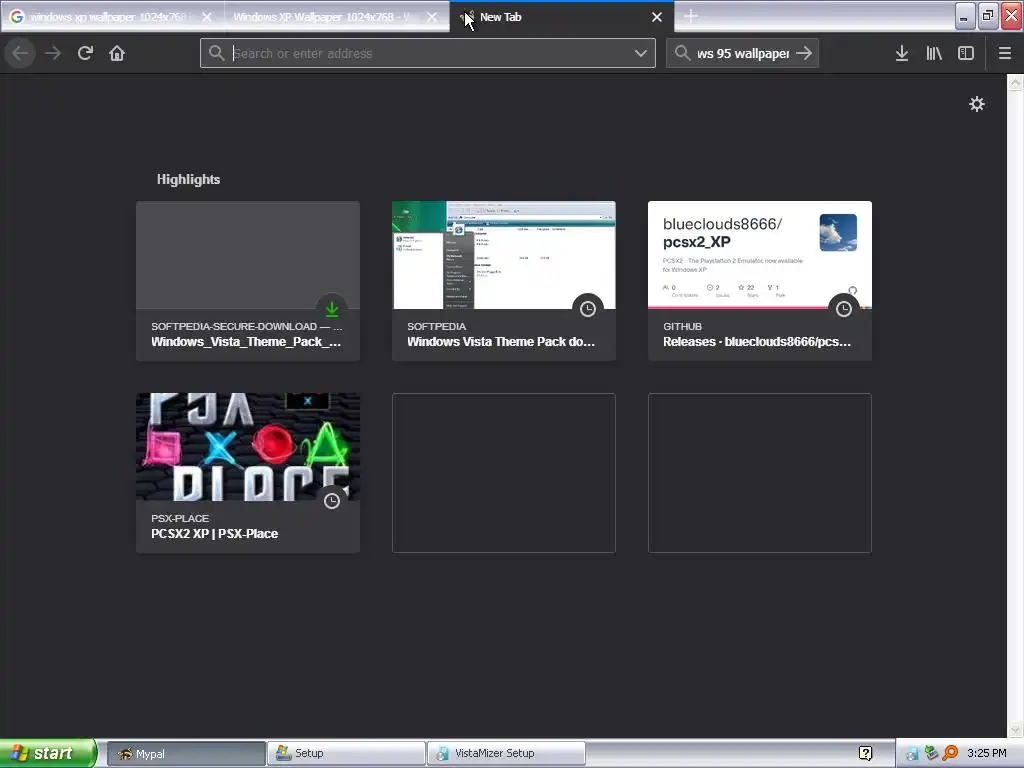Restore down the browser window
Screen dimensions: 1024x768
pos(987,16)
